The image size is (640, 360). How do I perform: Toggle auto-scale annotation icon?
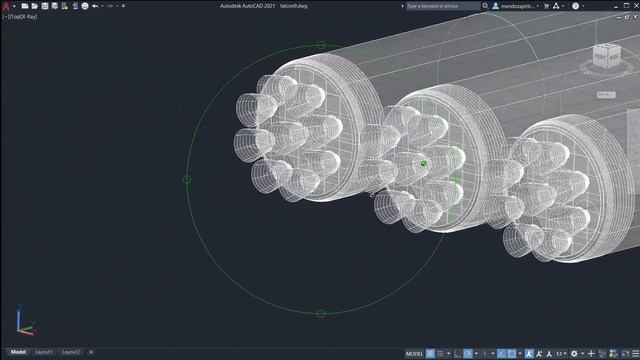539,353
